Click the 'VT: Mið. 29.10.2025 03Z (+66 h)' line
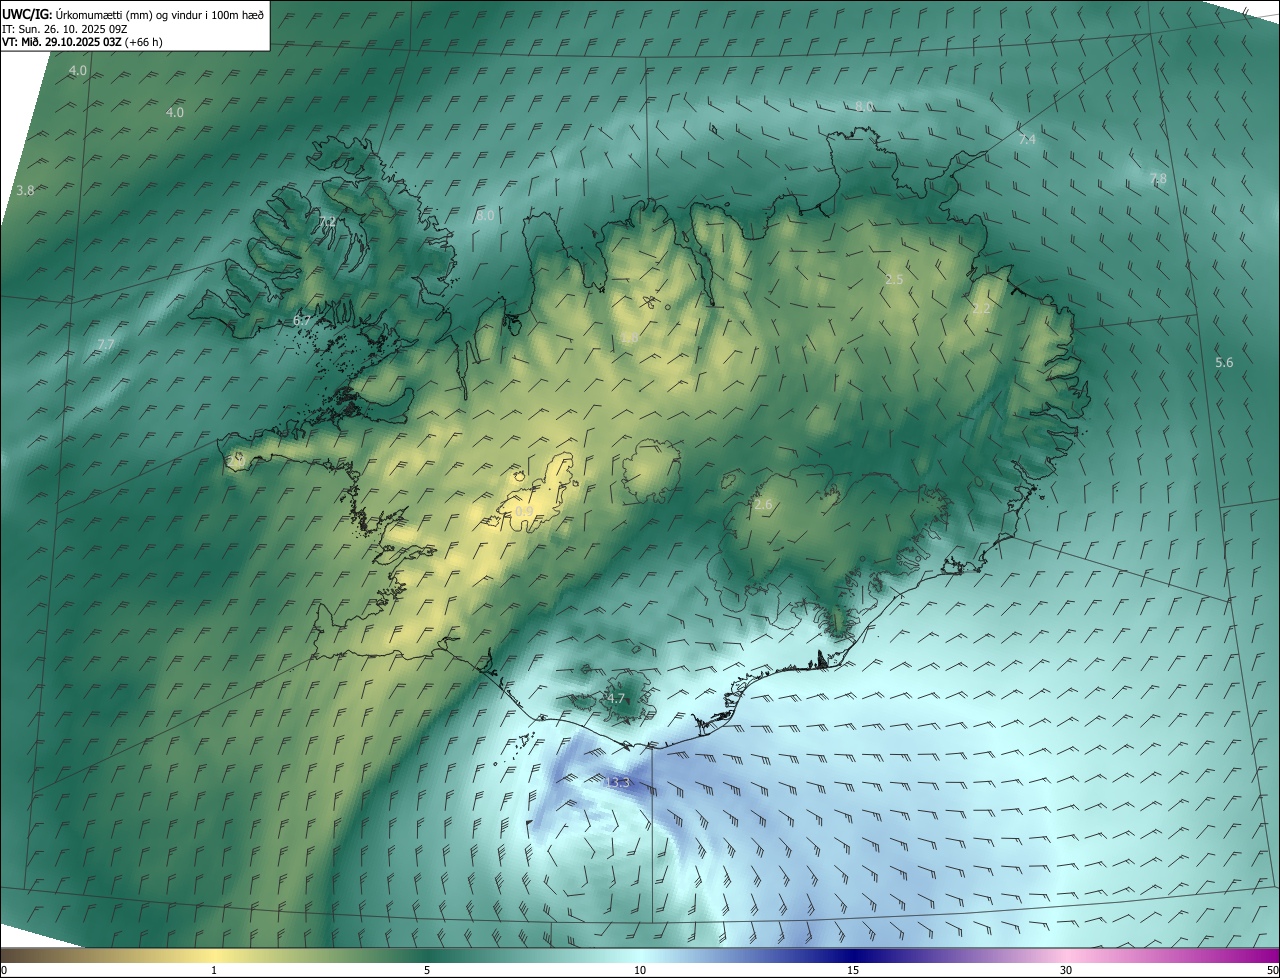This screenshot has width=1280, height=978. tap(82, 42)
